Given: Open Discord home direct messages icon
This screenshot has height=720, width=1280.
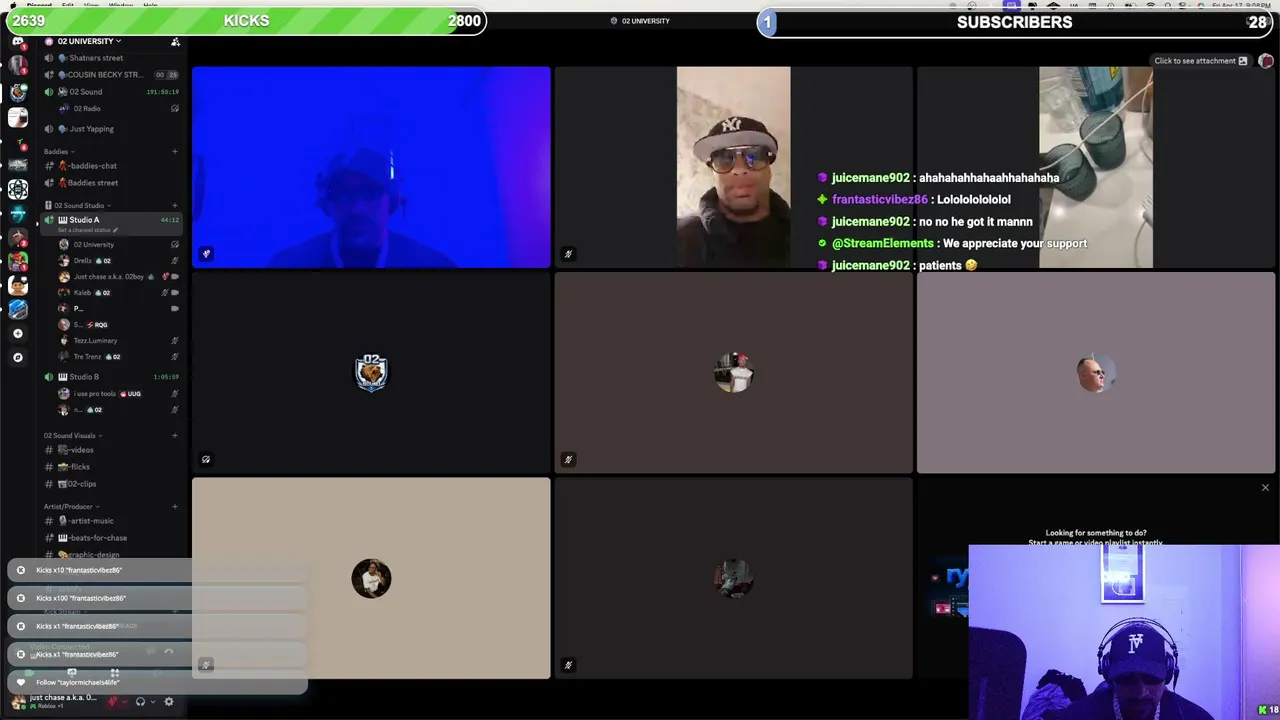Looking at the screenshot, I should coord(17,41).
